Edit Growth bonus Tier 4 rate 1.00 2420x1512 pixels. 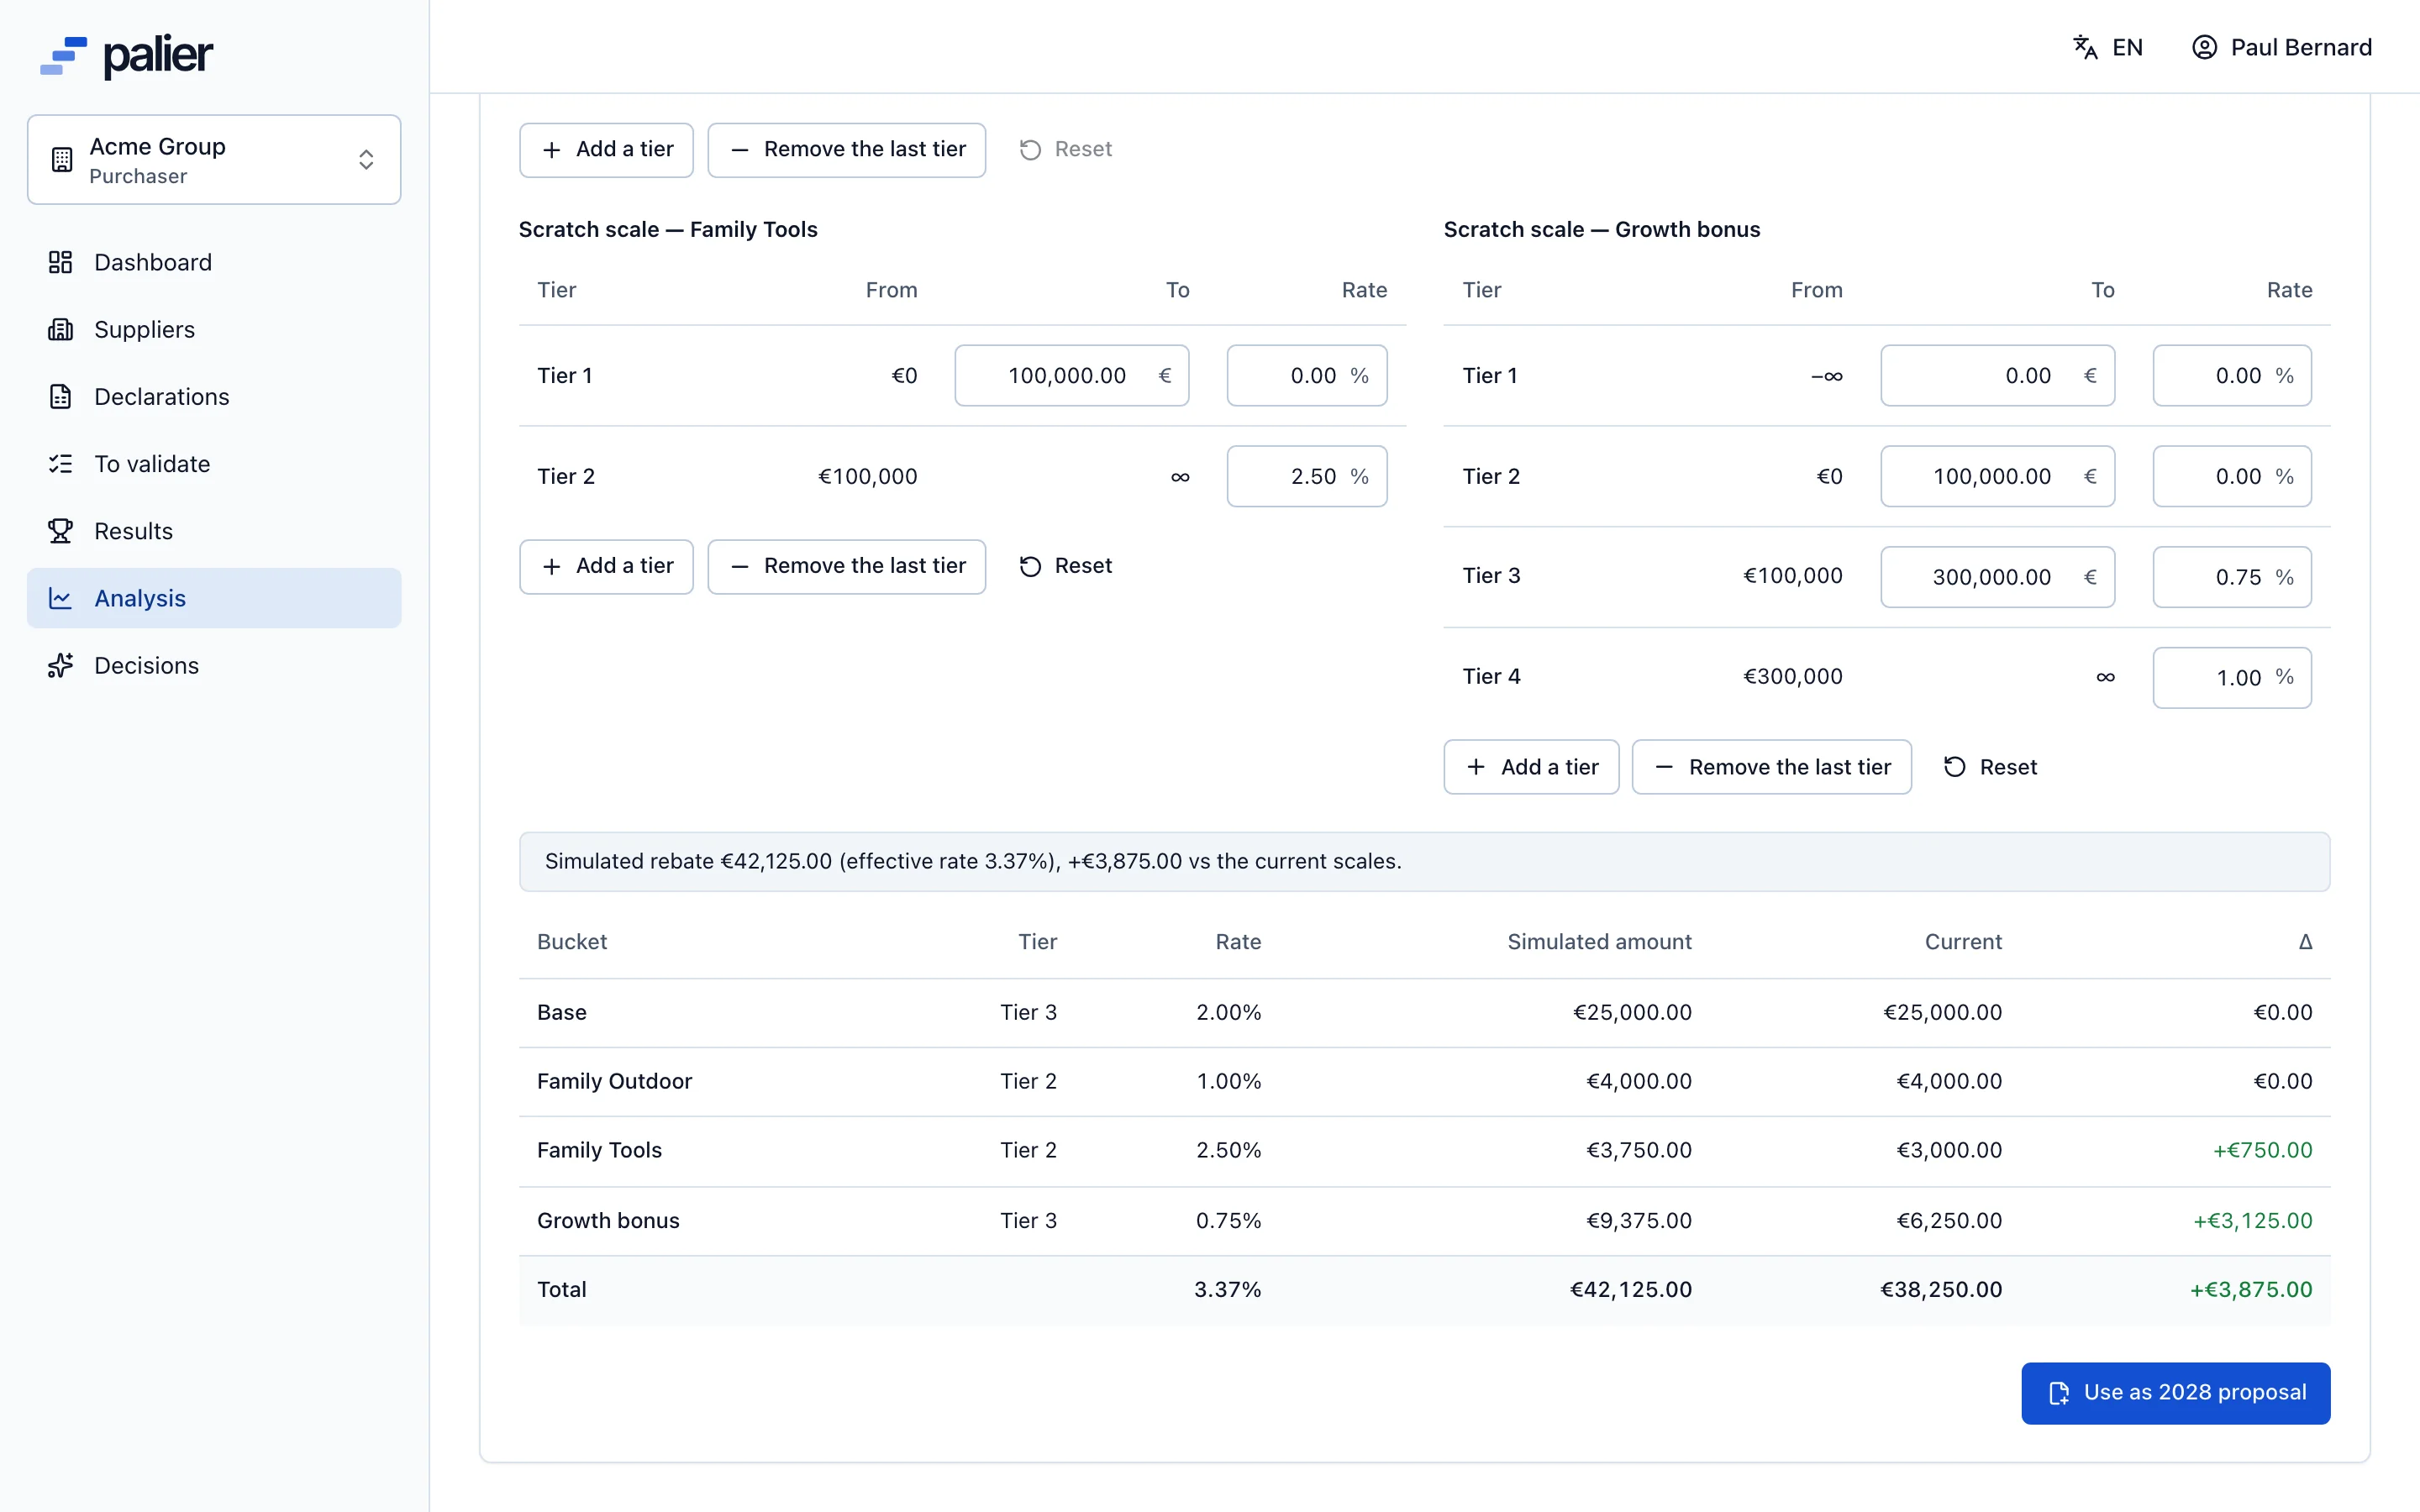(x=2232, y=678)
